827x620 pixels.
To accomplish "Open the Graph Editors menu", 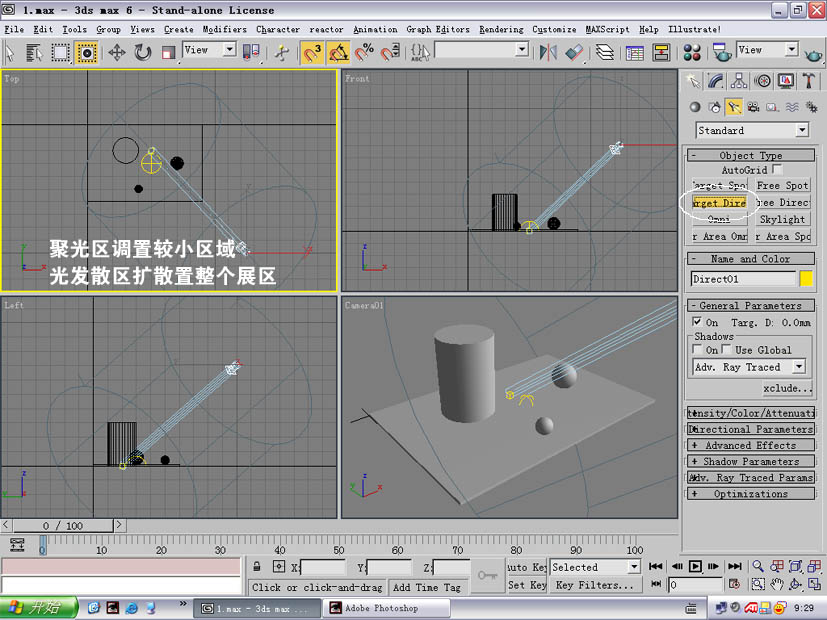I will point(438,30).
